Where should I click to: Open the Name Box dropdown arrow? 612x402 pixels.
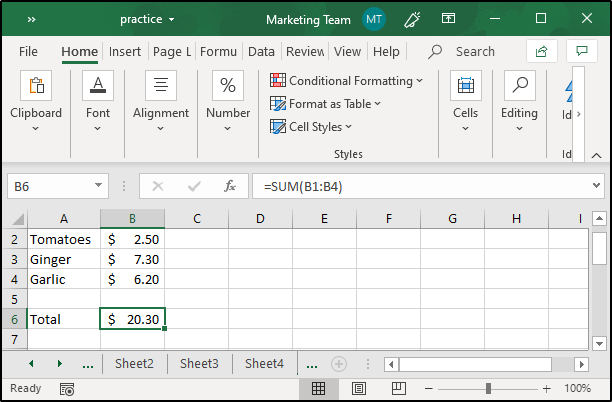tap(98, 186)
